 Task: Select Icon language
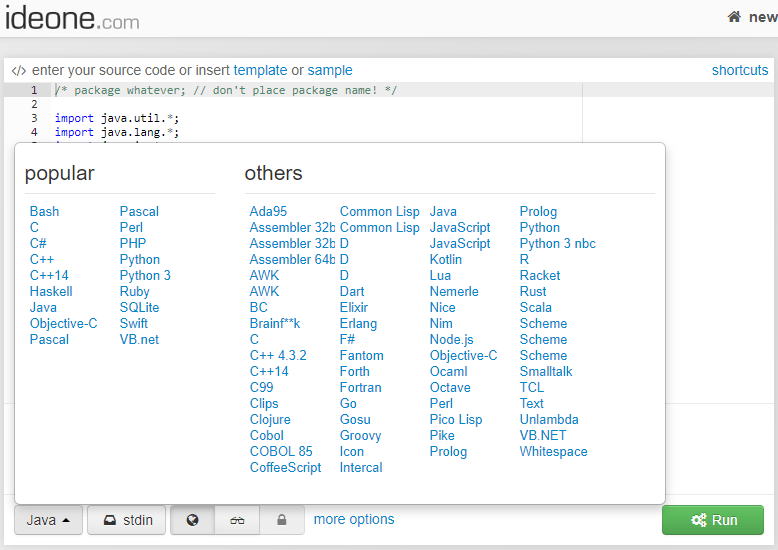(352, 451)
